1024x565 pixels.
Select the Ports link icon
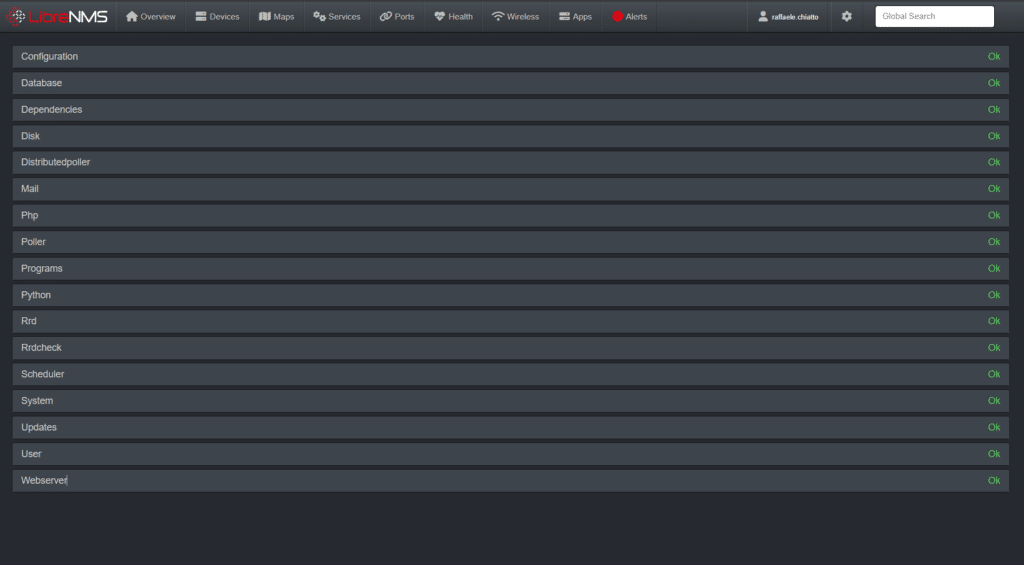[386, 17]
